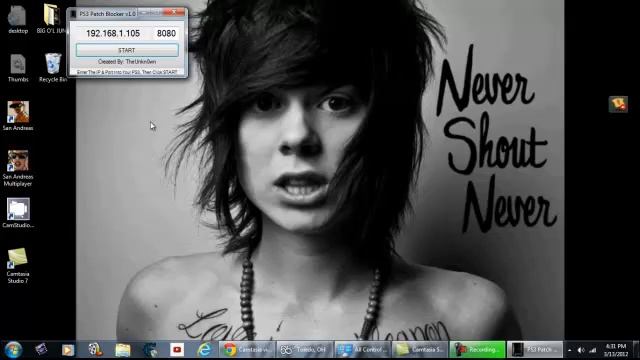The height and width of the screenshot is (360, 640).
Task: Focus the IP address field showing 192.168.1.105
Action: 113,33
